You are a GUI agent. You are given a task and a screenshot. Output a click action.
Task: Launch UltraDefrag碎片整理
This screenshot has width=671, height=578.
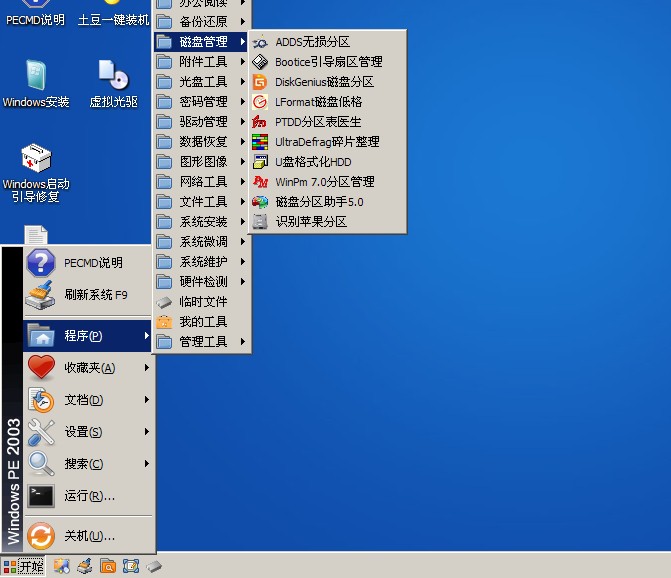[327, 142]
